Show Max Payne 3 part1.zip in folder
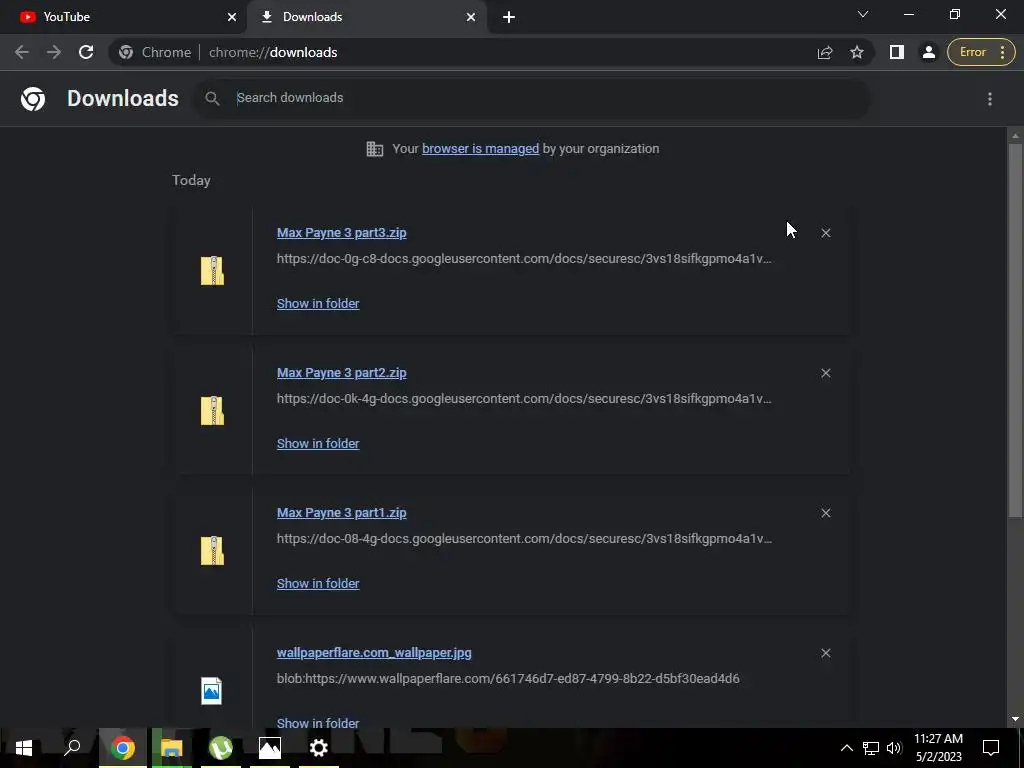 (318, 584)
